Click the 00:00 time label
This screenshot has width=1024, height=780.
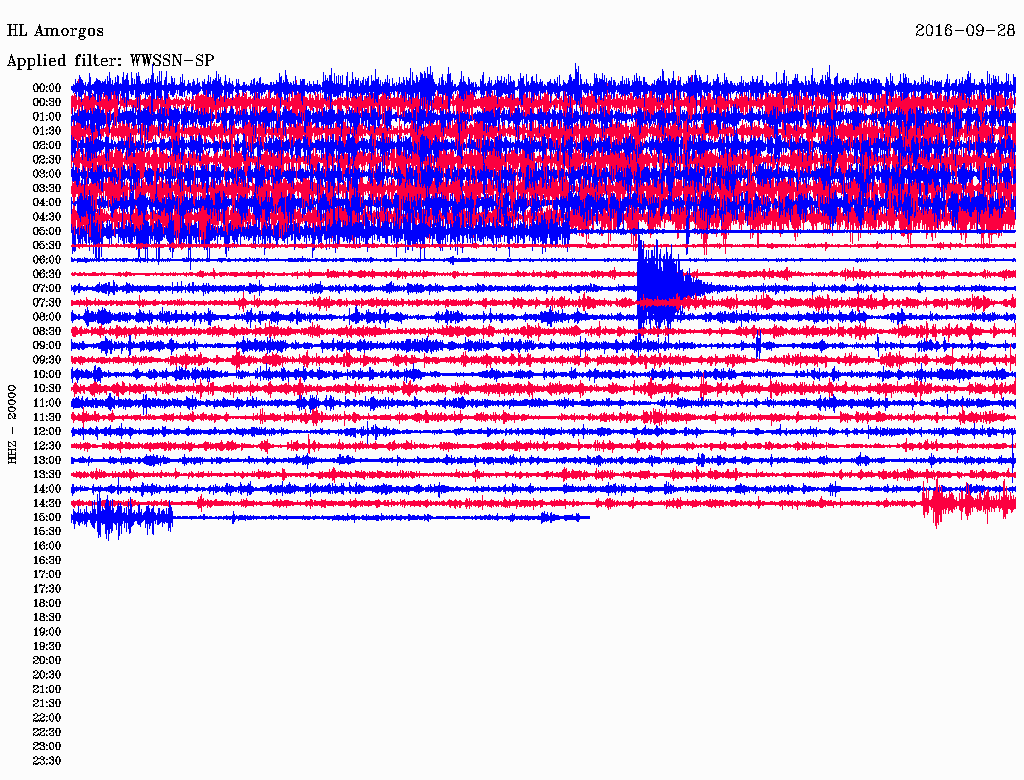point(47,88)
